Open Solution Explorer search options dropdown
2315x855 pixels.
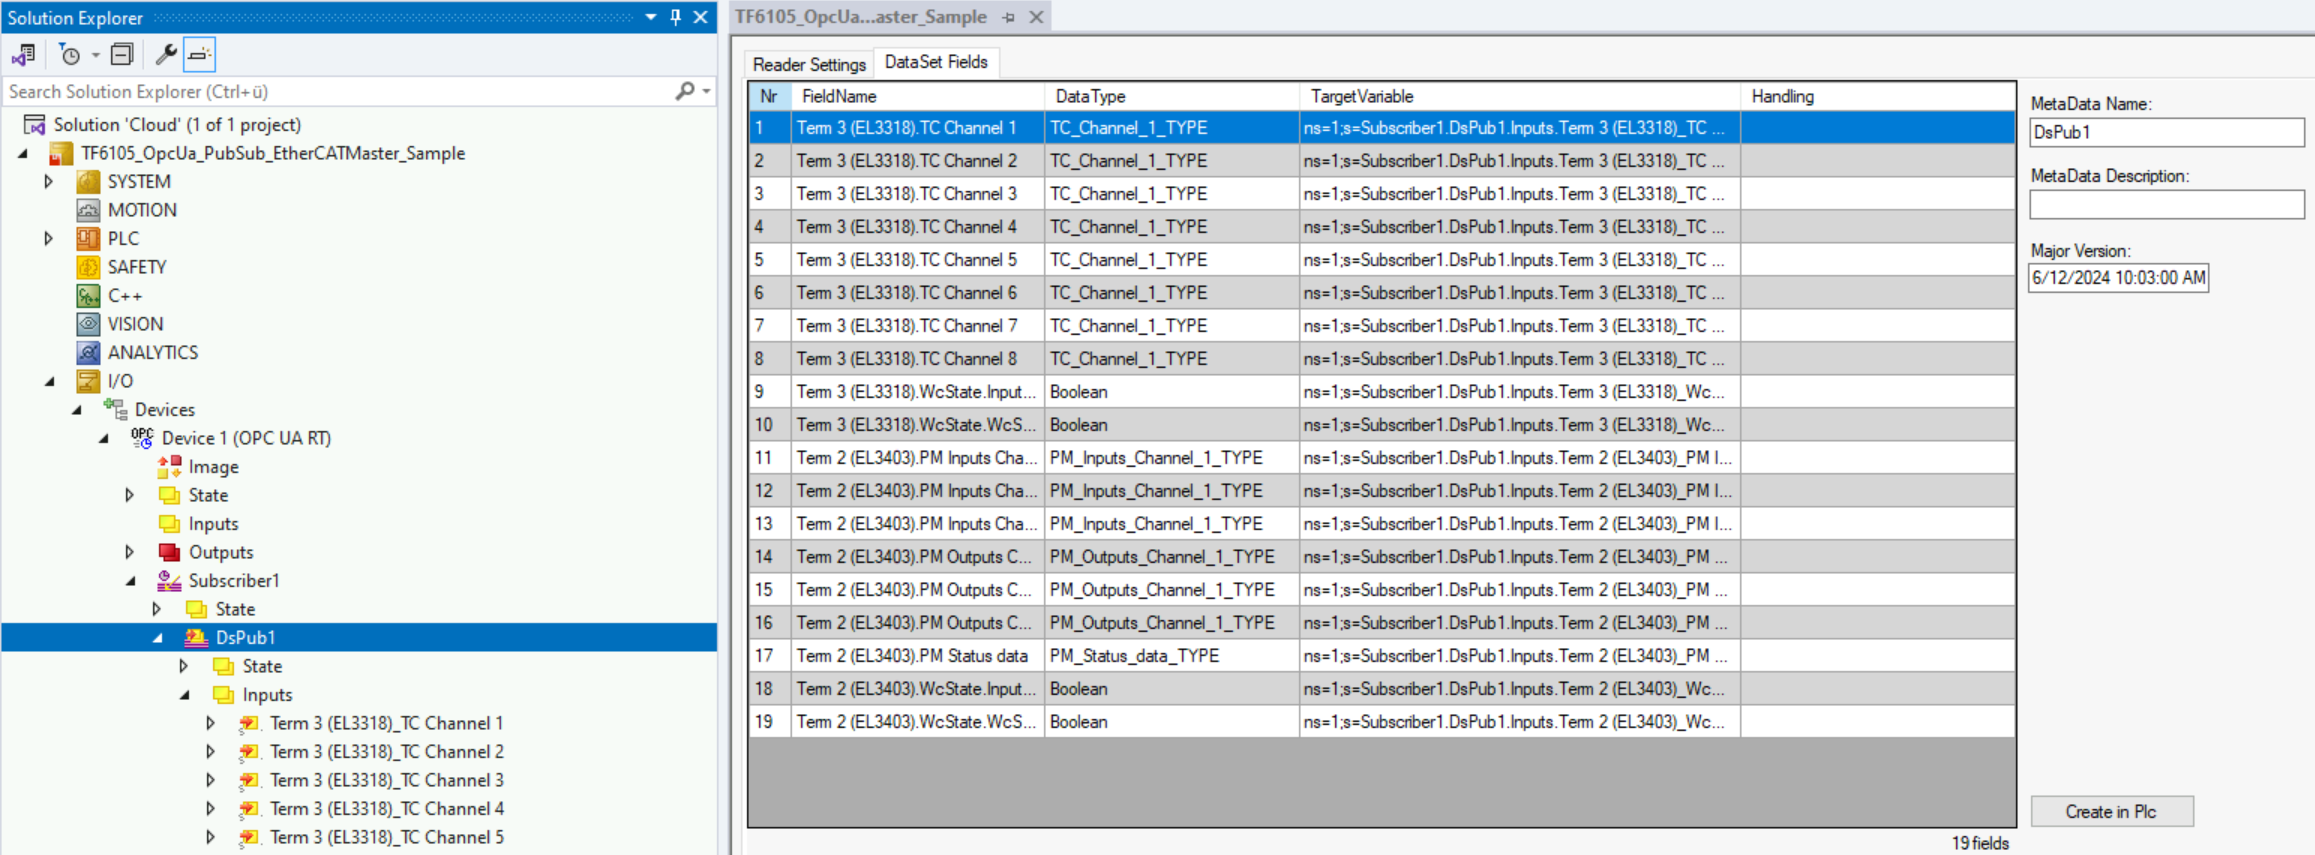pos(706,91)
